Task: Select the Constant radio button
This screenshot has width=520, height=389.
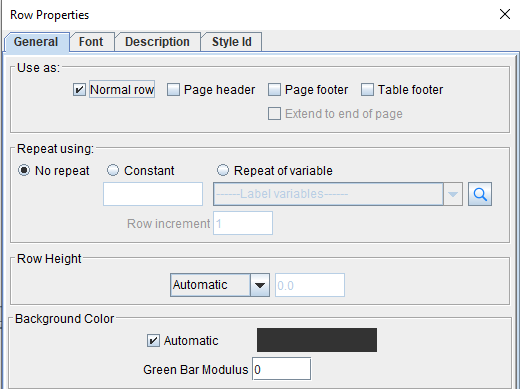Action: click(x=113, y=170)
